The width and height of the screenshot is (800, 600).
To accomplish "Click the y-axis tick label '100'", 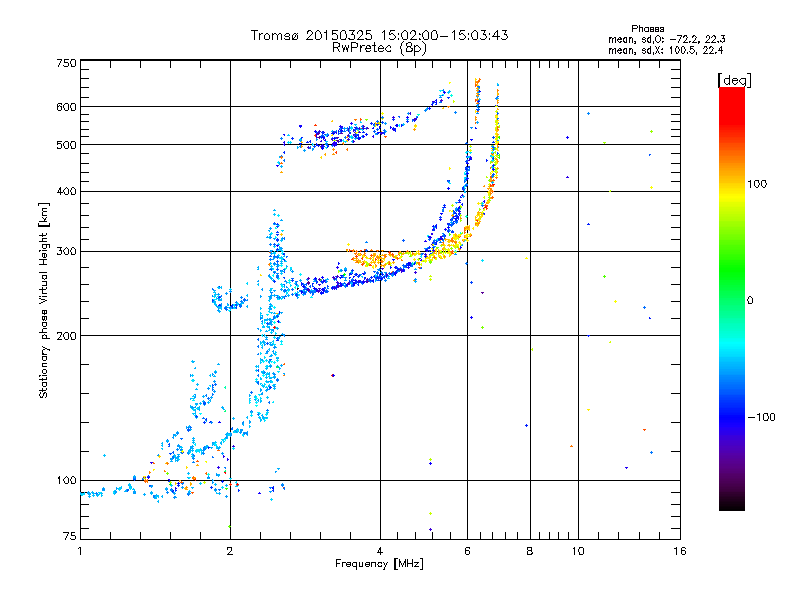I will pos(66,480).
